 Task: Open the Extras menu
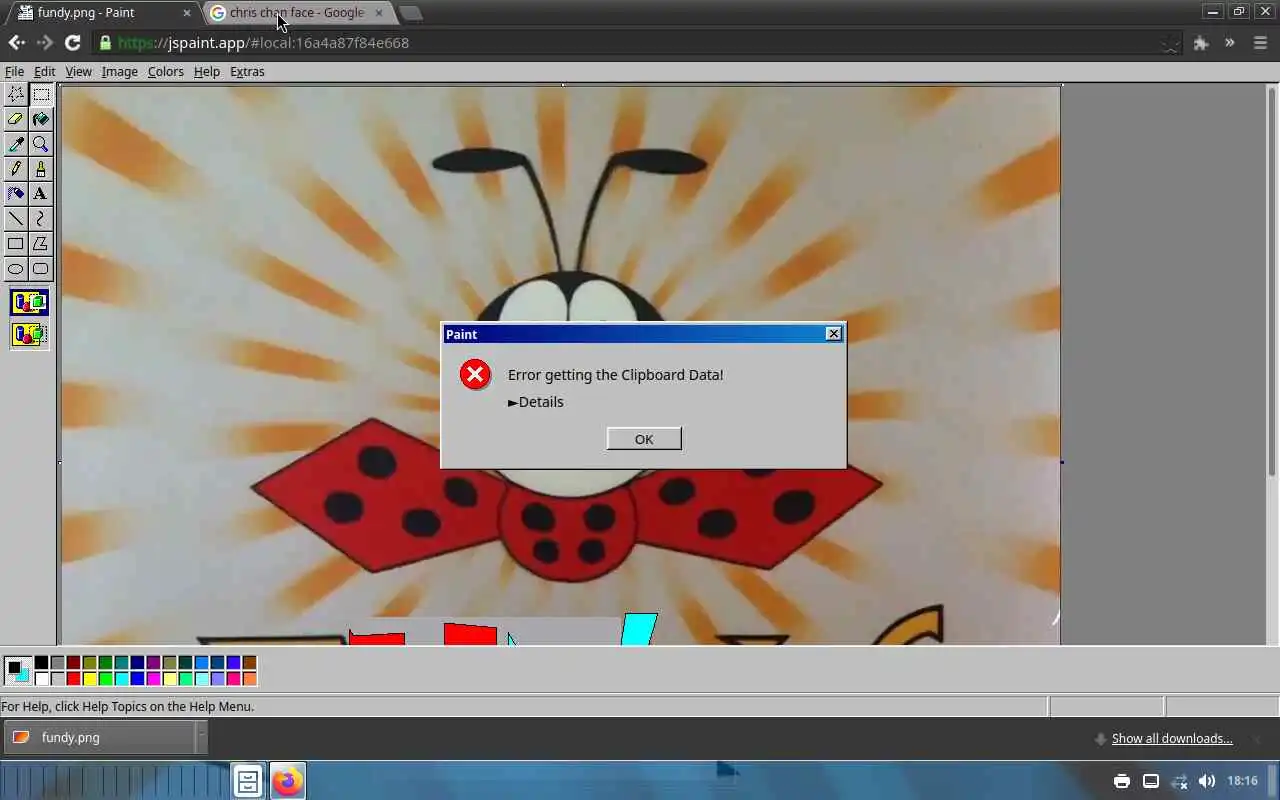(x=247, y=72)
